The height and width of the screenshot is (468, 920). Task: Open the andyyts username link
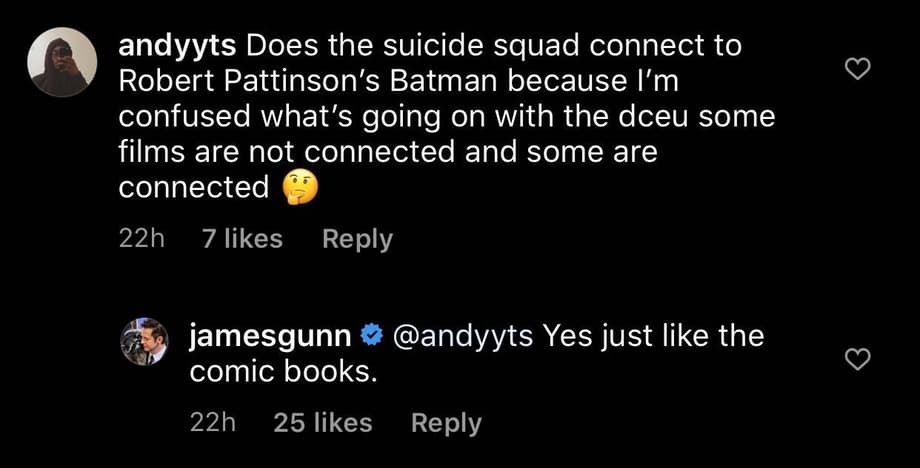(176, 46)
